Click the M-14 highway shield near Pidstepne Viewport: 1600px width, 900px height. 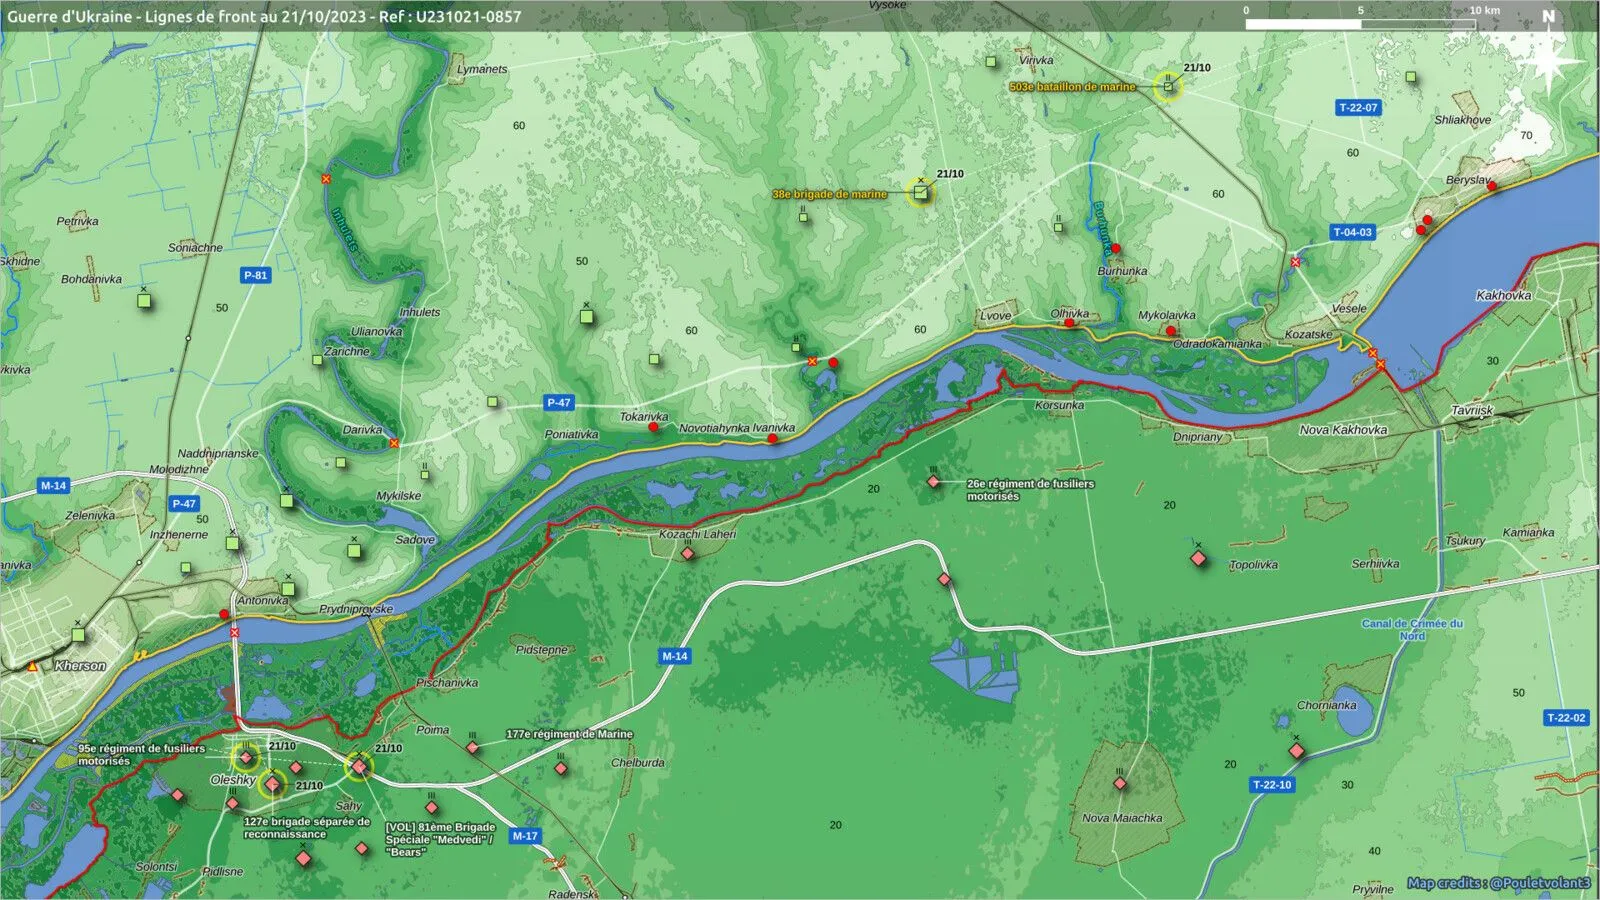(675, 656)
